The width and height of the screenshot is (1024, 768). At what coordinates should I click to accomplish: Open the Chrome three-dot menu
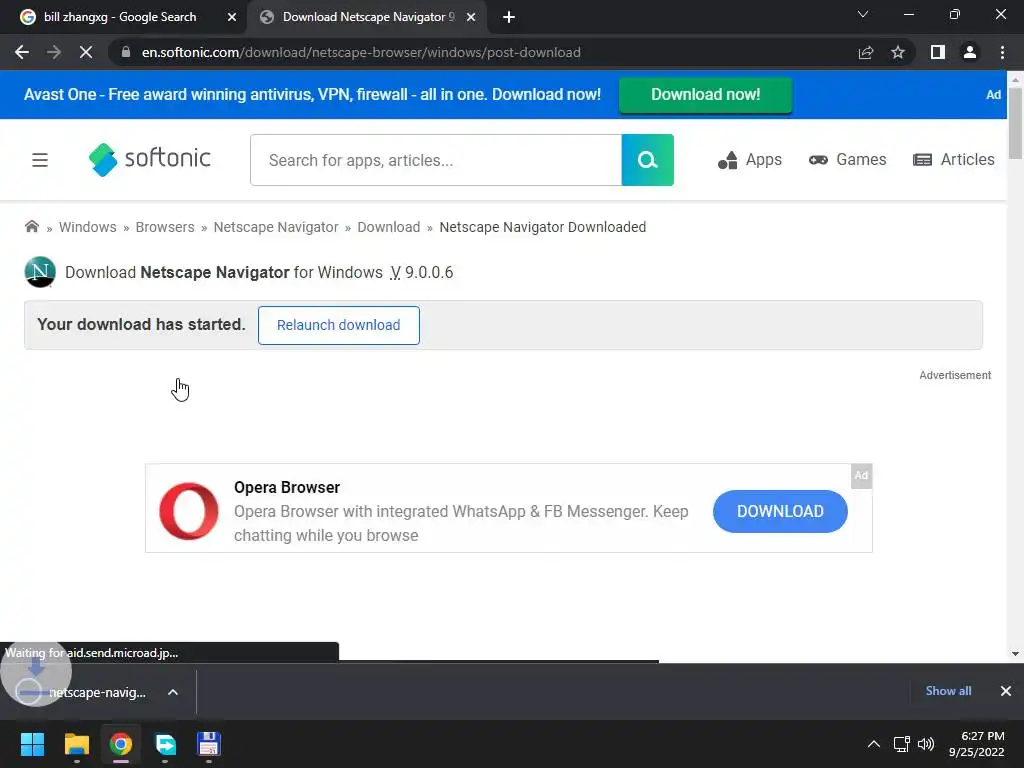point(1002,52)
